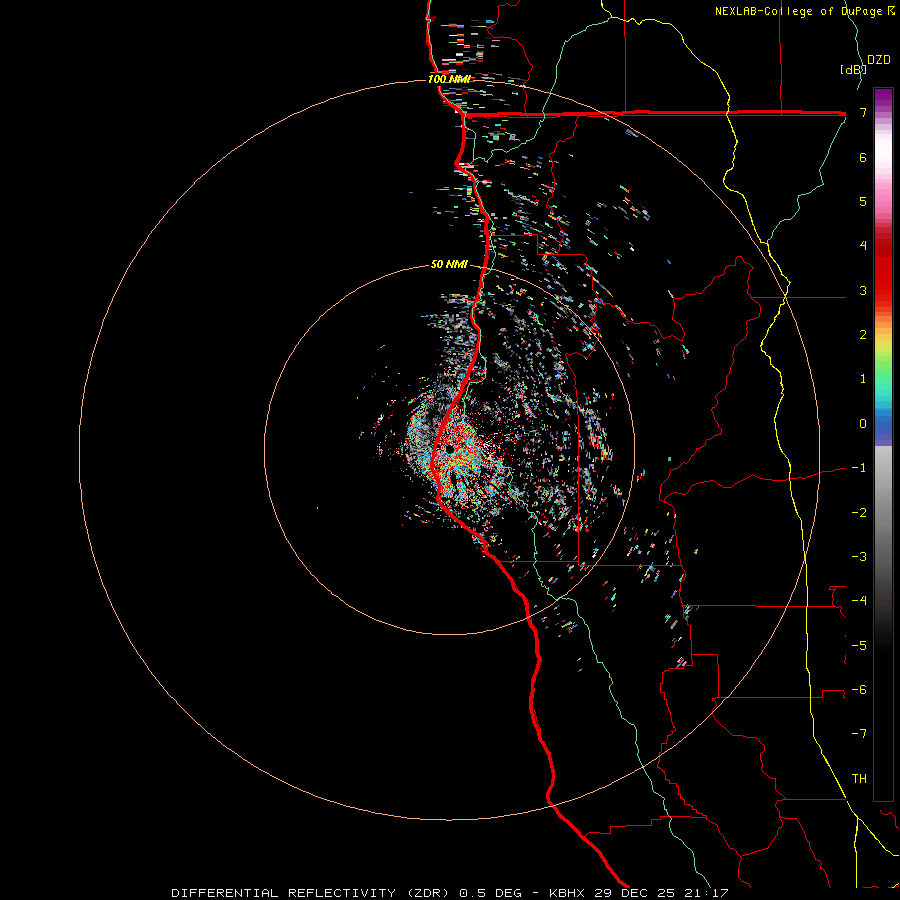Click the 29 DEC 25 date in the caption
Screen dimensions: 900x900
634,893
